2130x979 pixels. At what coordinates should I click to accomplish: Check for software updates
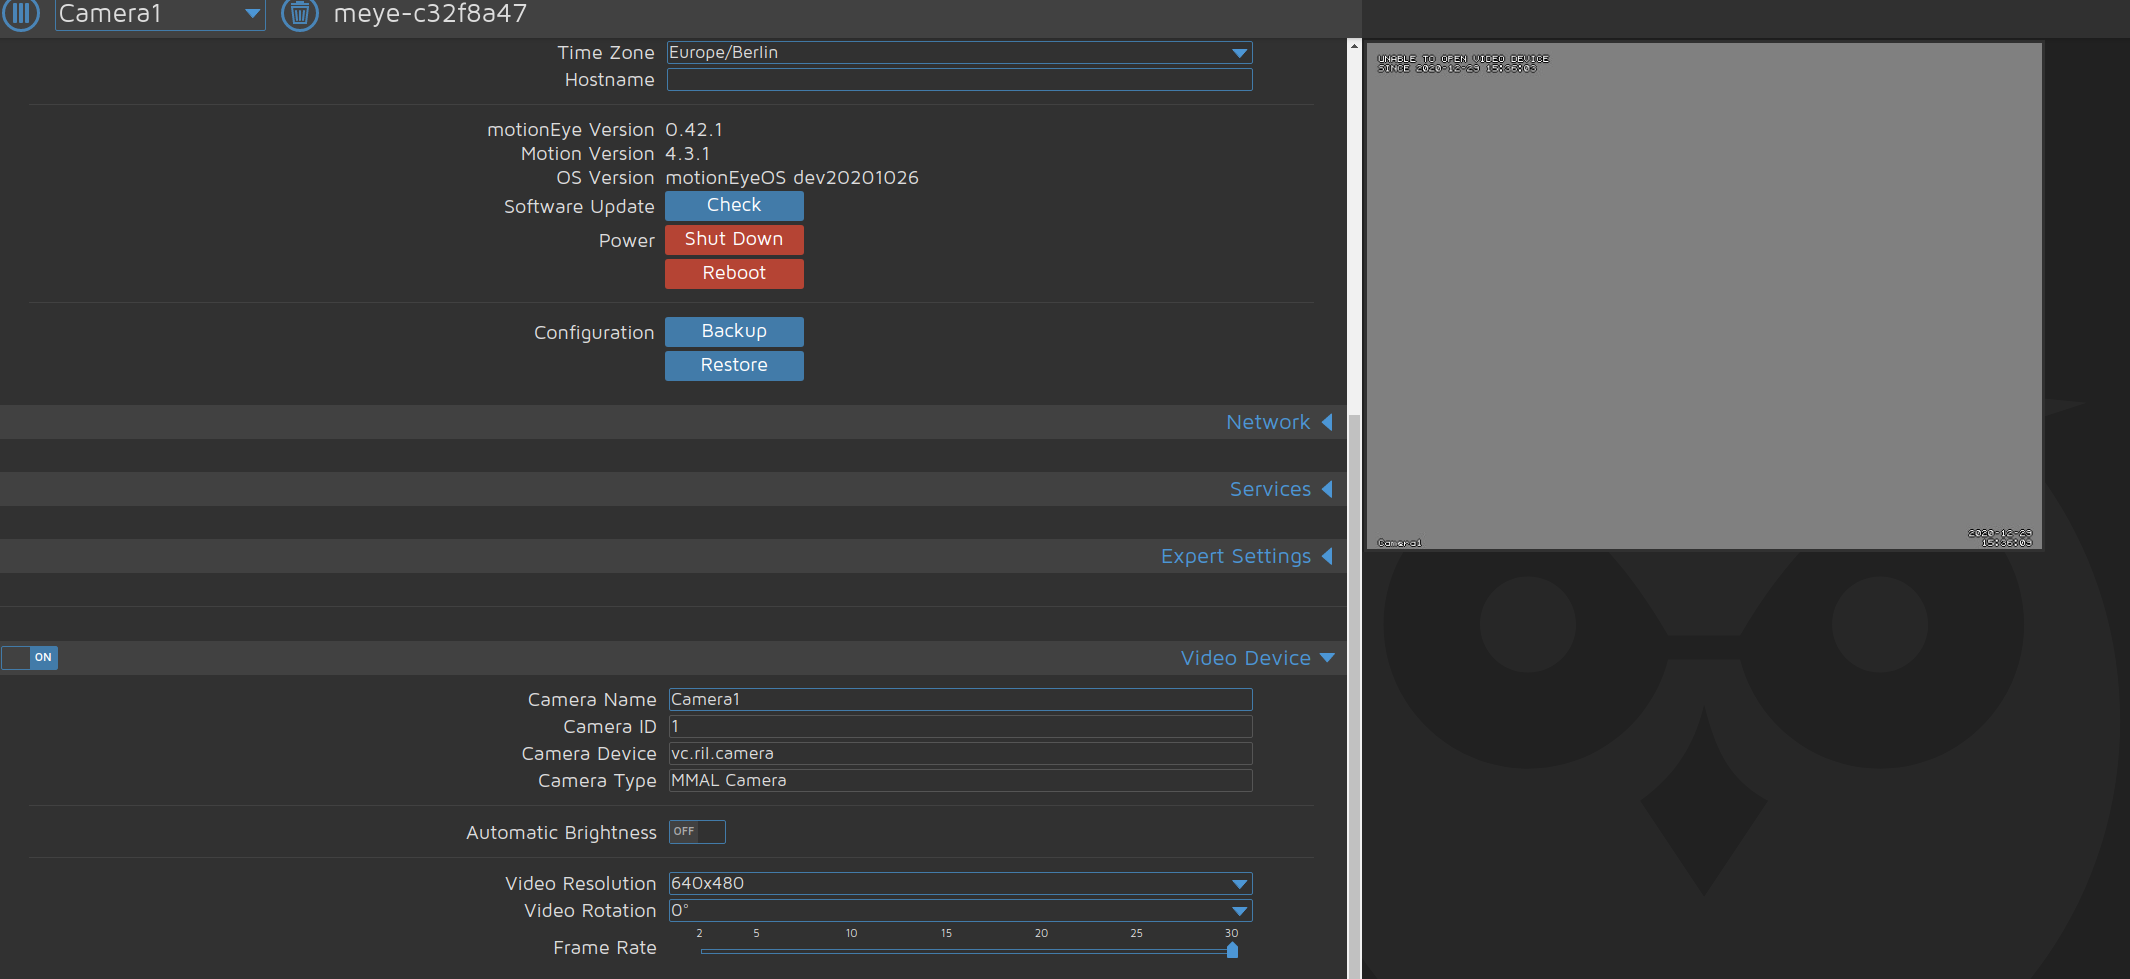[x=734, y=205]
